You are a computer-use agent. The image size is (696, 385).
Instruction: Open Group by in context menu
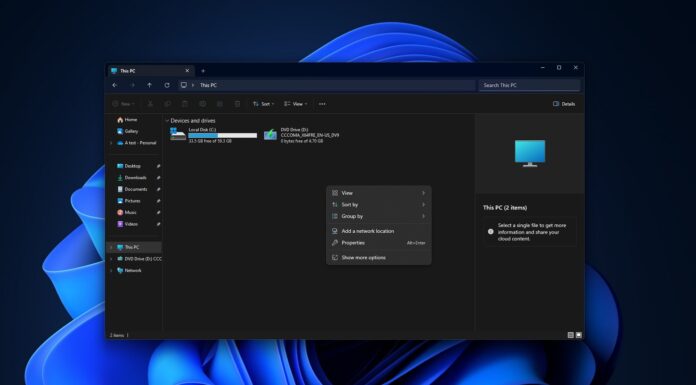click(379, 216)
